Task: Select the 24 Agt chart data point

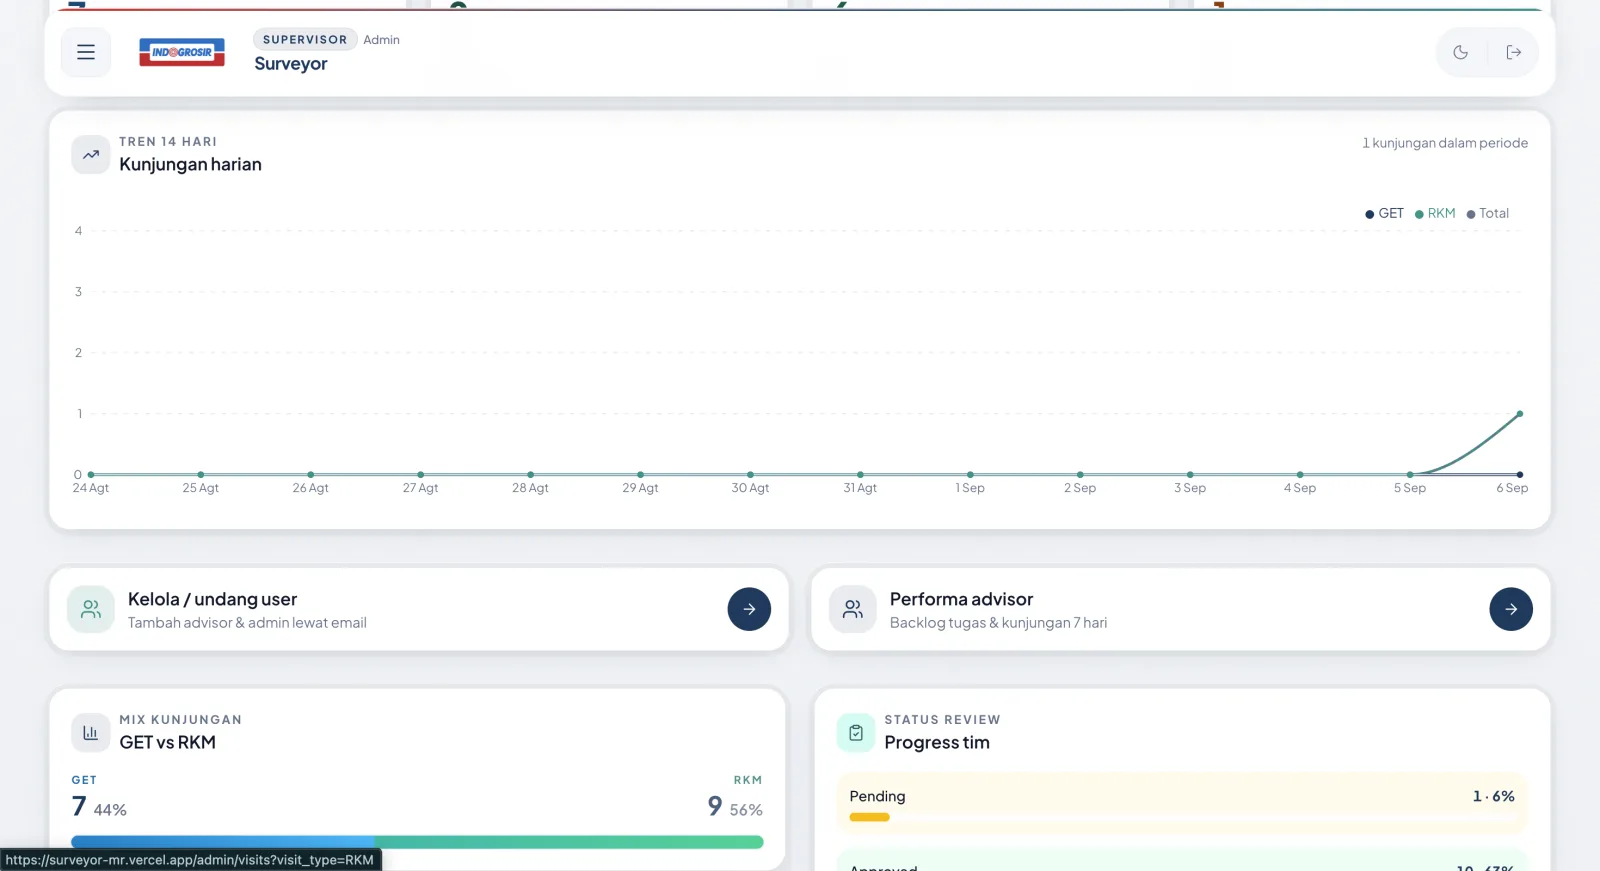Action: (91, 474)
